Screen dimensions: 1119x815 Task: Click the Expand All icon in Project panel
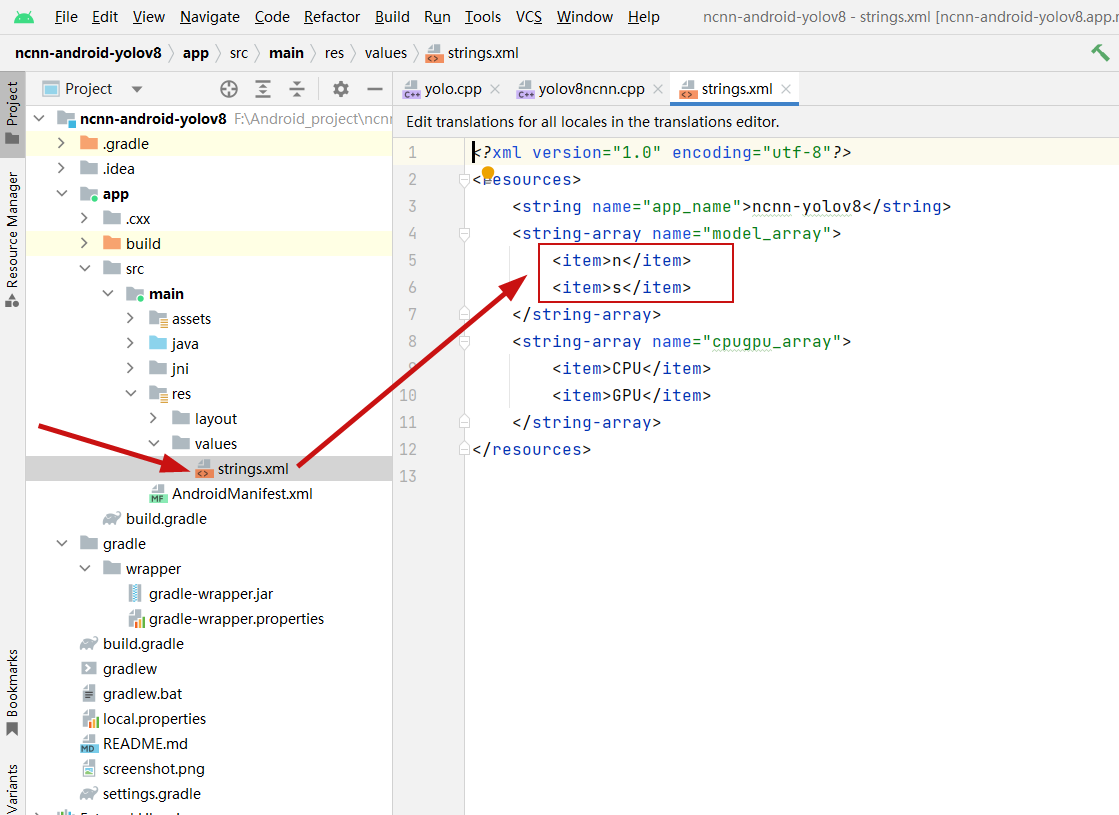[x=263, y=89]
